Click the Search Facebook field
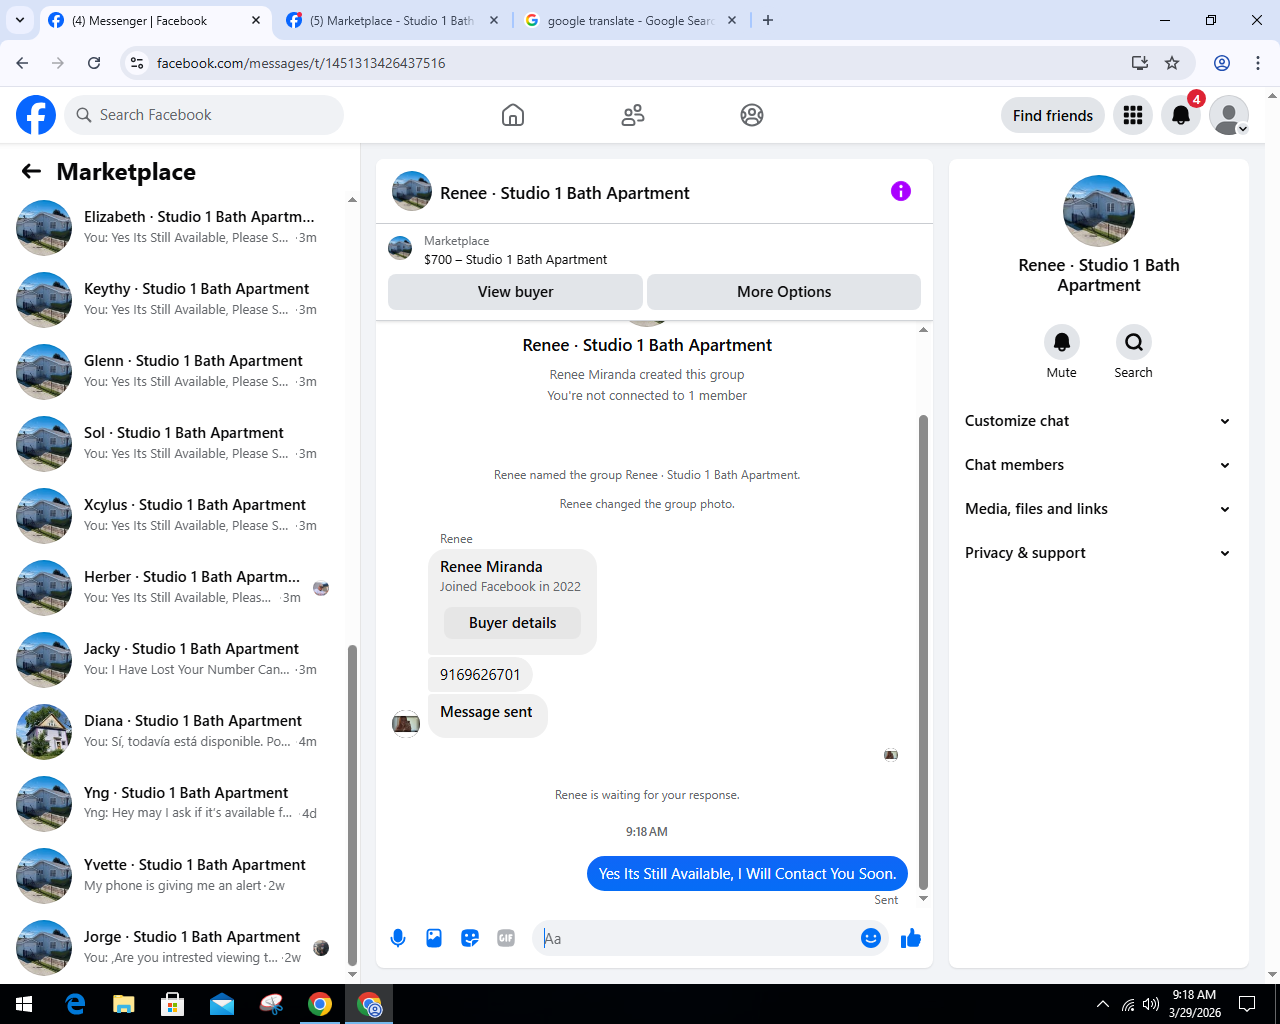The image size is (1280, 1024). 204,115
